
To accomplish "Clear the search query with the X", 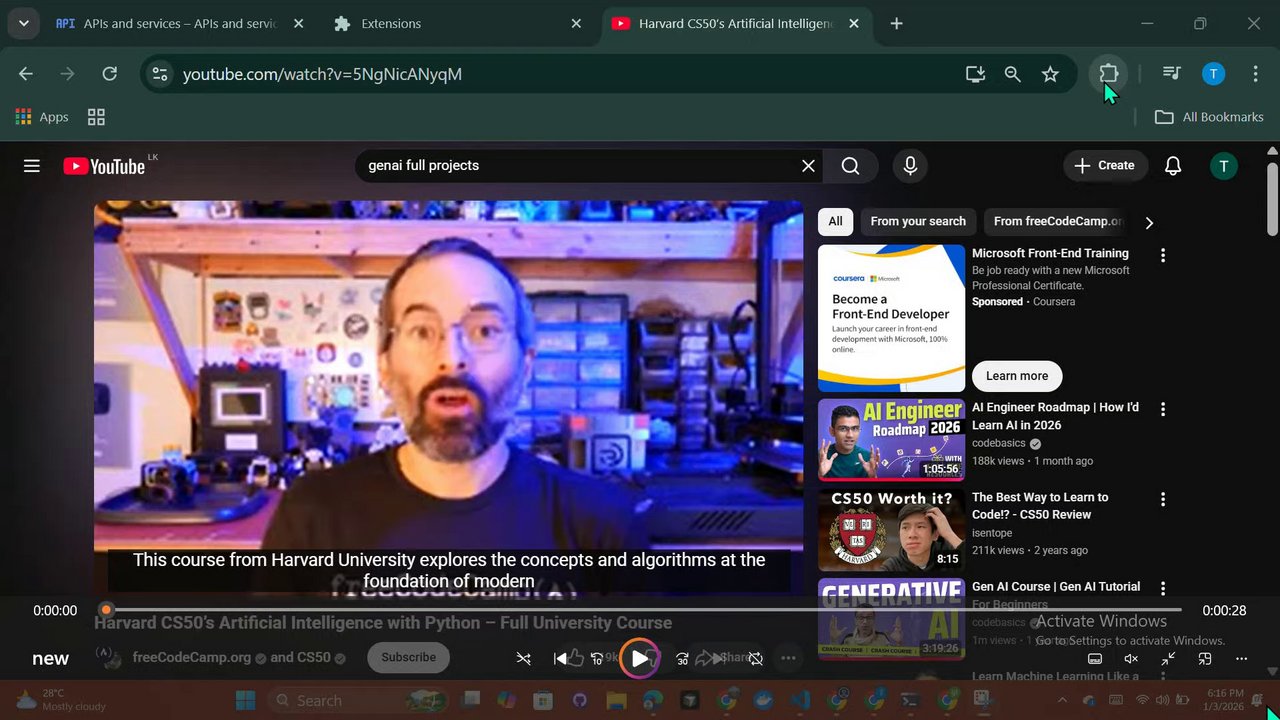I will coord(808,166).
